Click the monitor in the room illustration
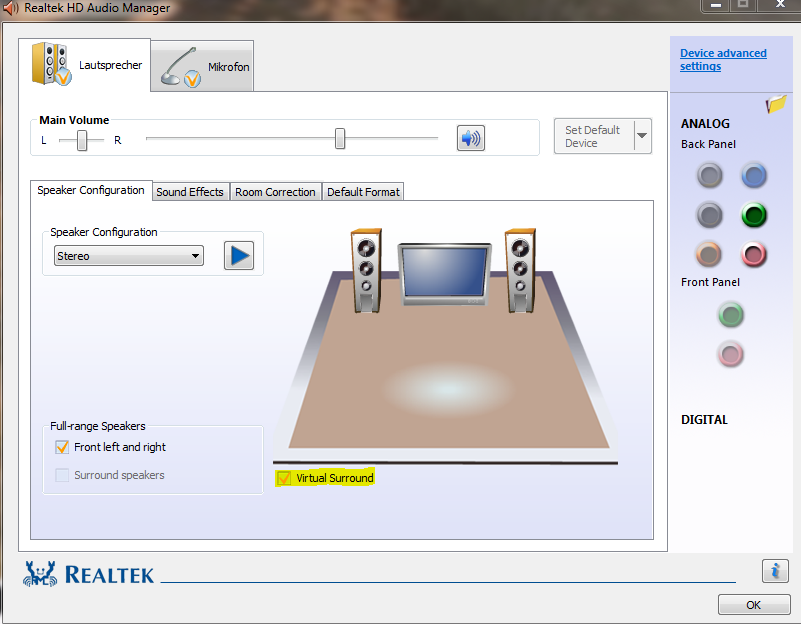801x624 pixels. click(444, 275)
